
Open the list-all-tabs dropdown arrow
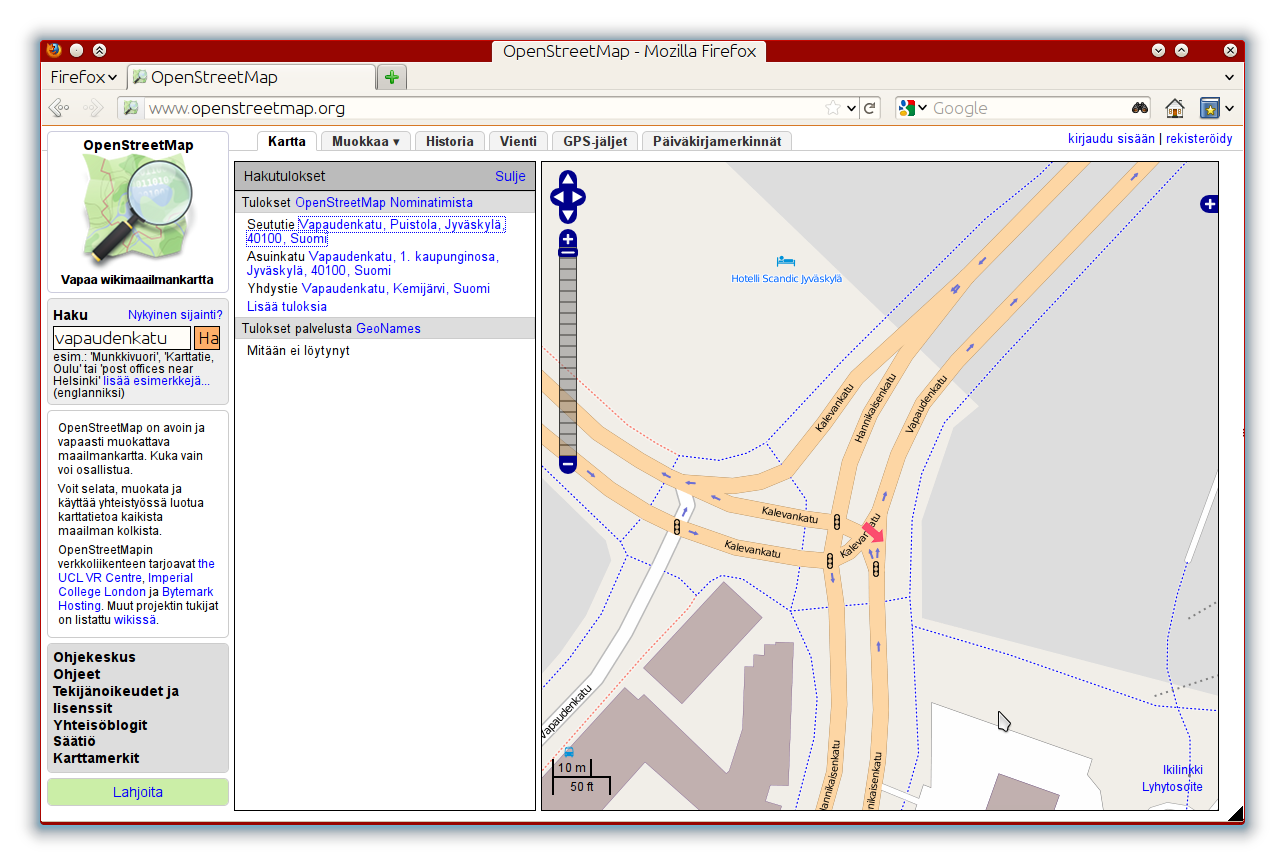(x=1229, y=77)
